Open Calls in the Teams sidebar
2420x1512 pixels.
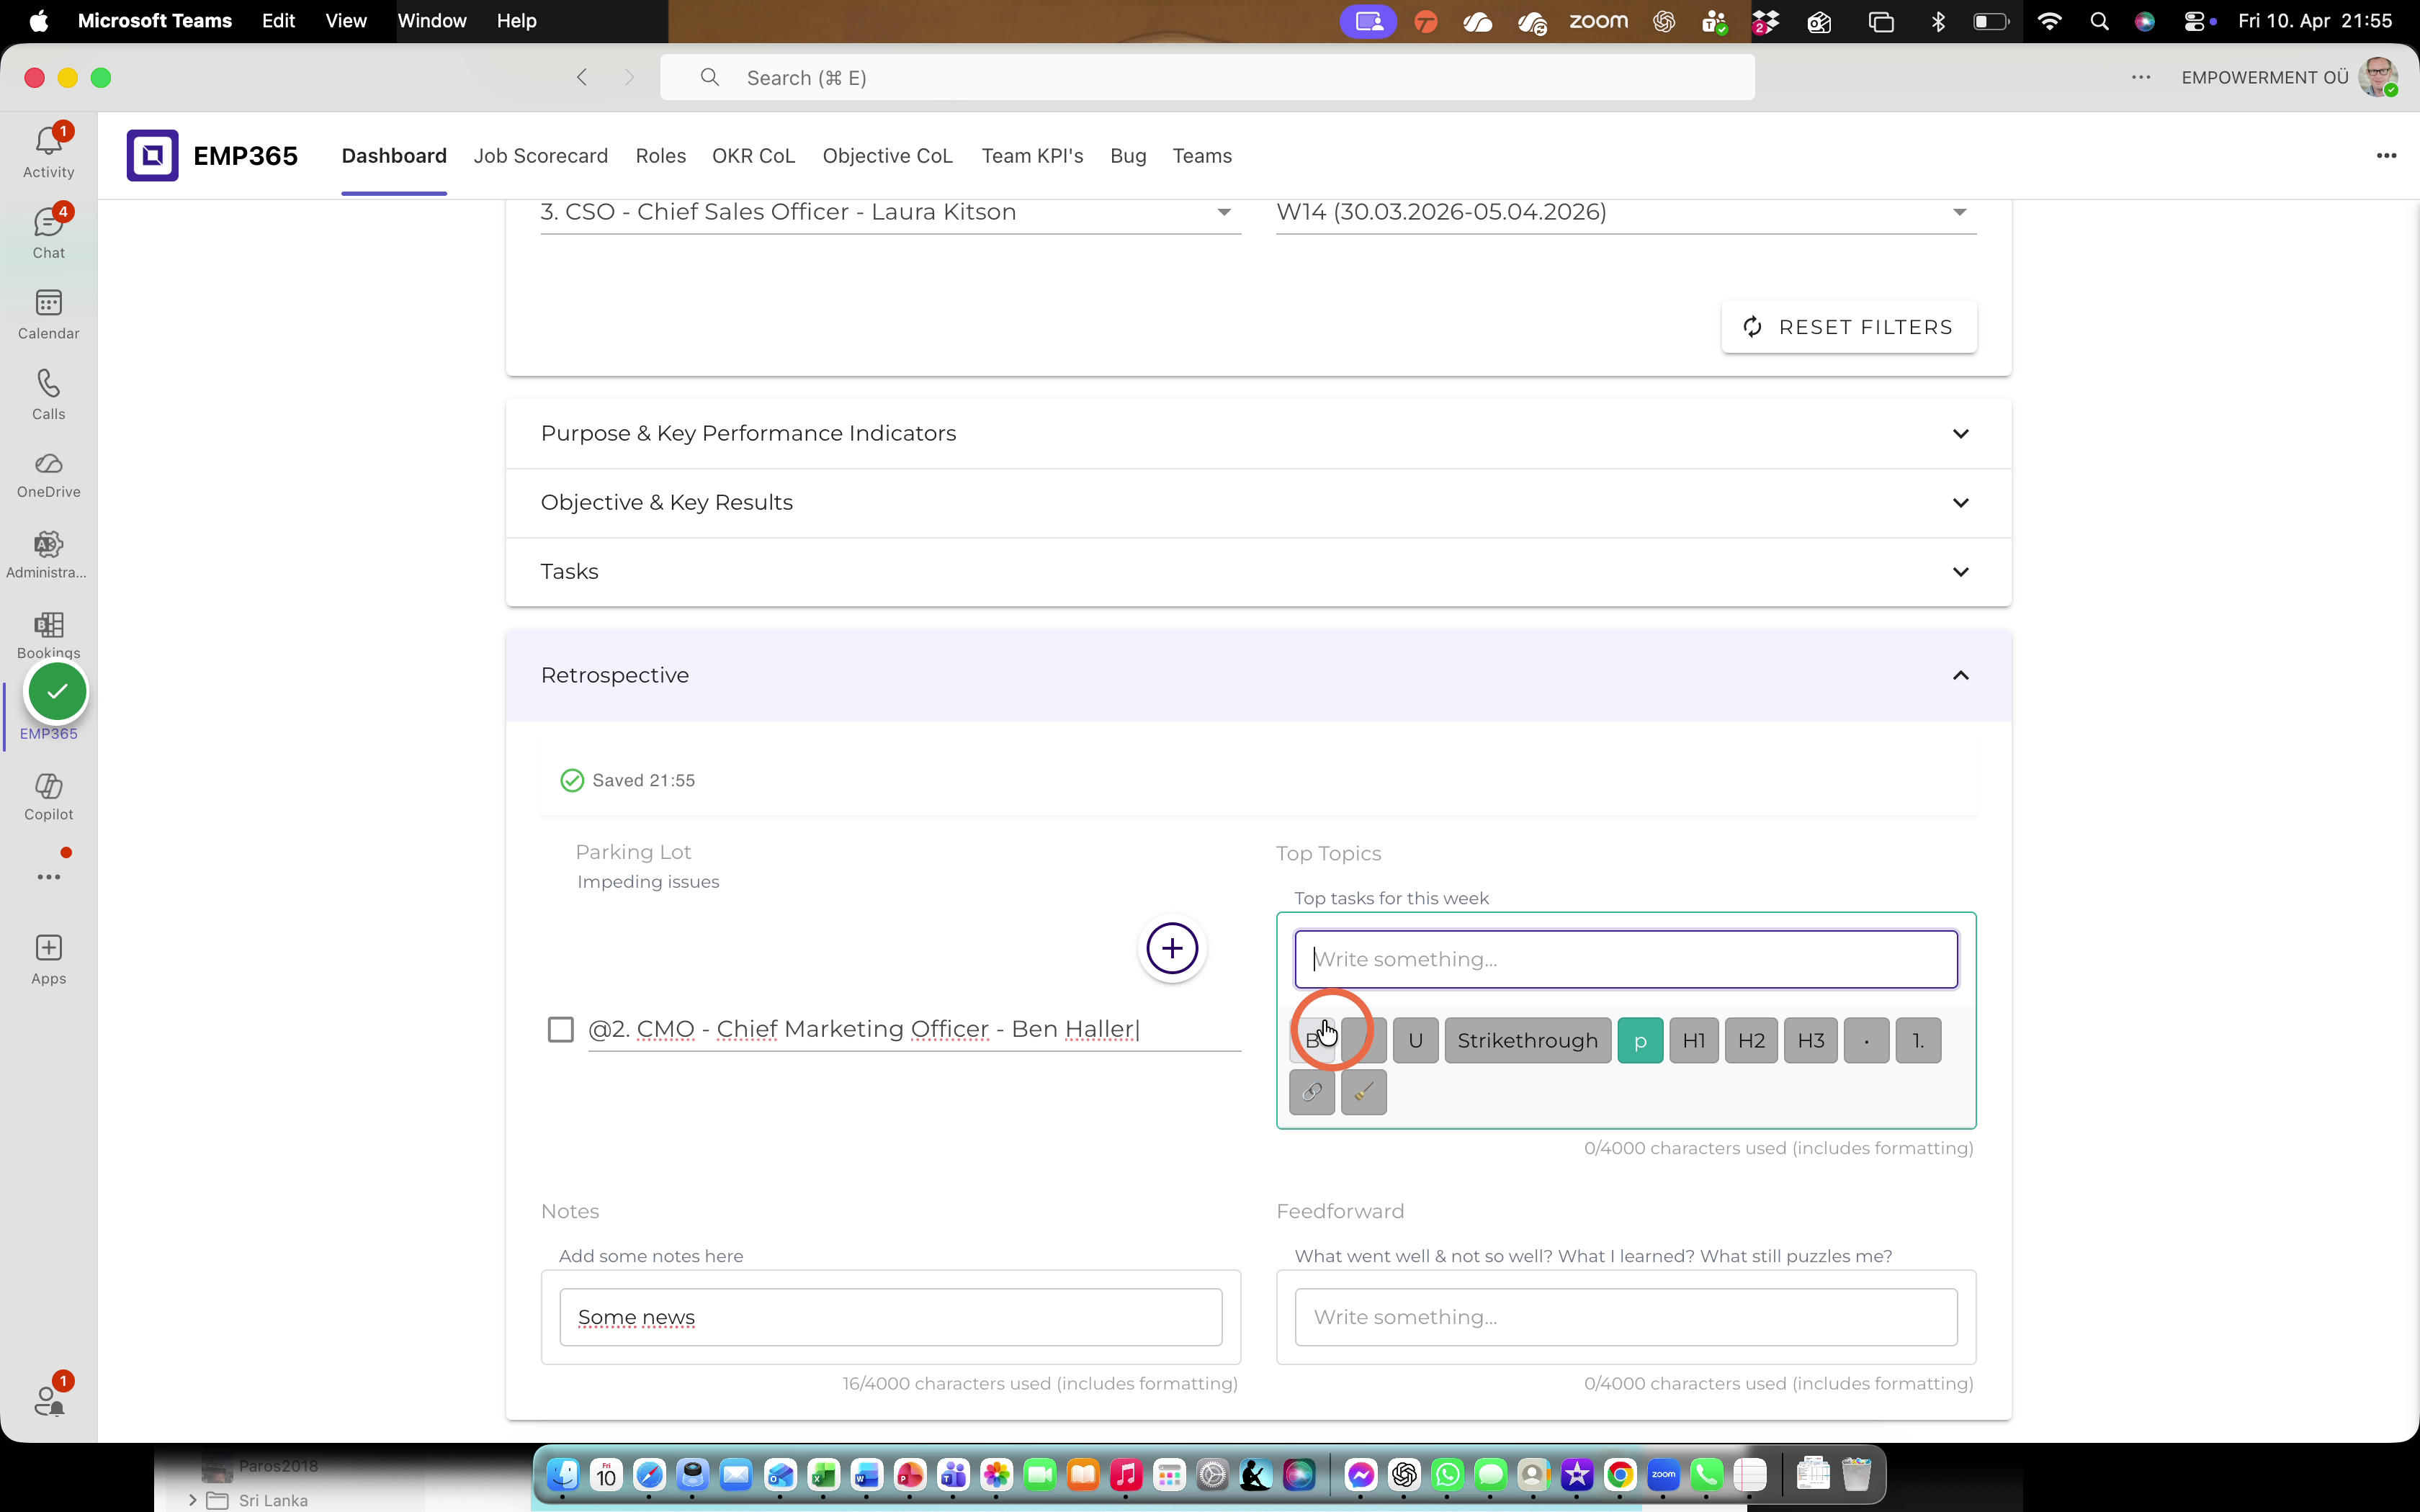[48, 395]
